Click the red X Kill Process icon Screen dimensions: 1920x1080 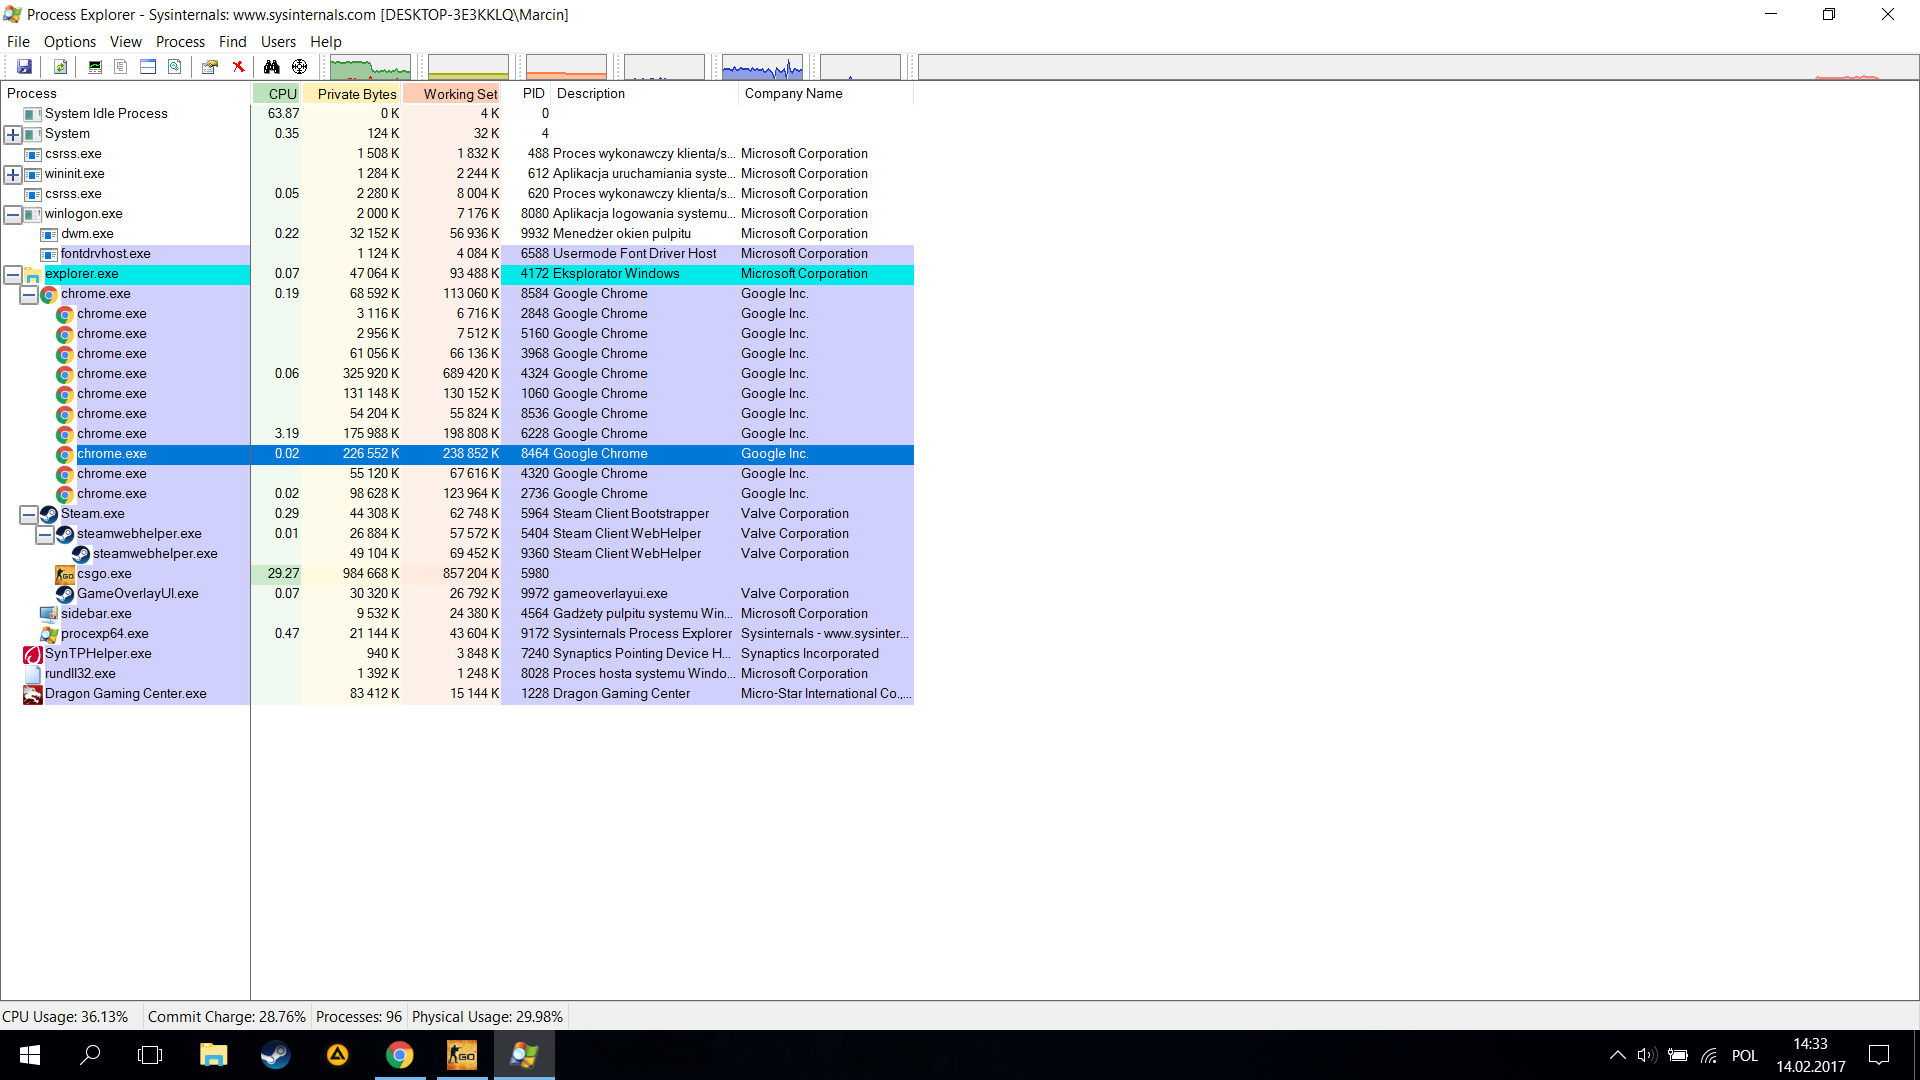(238, 67)
